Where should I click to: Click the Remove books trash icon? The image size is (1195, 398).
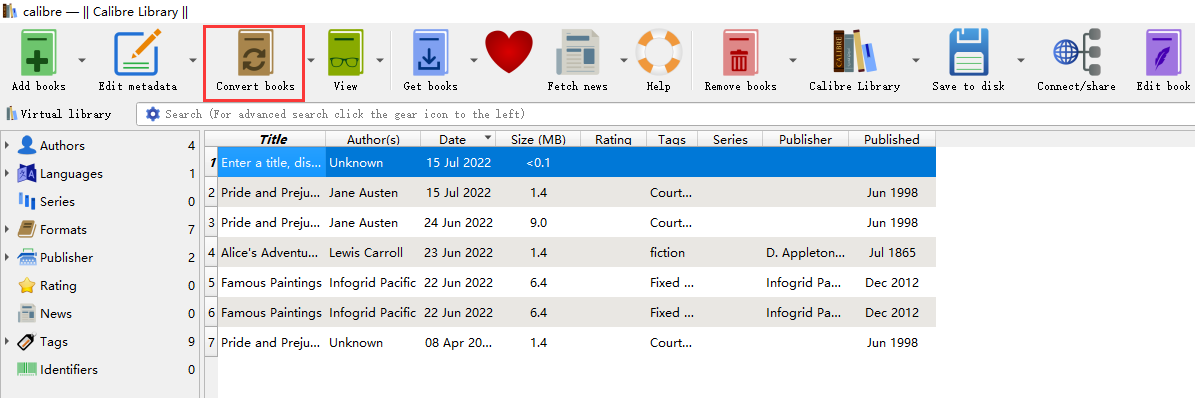click(x=740, y=53)
